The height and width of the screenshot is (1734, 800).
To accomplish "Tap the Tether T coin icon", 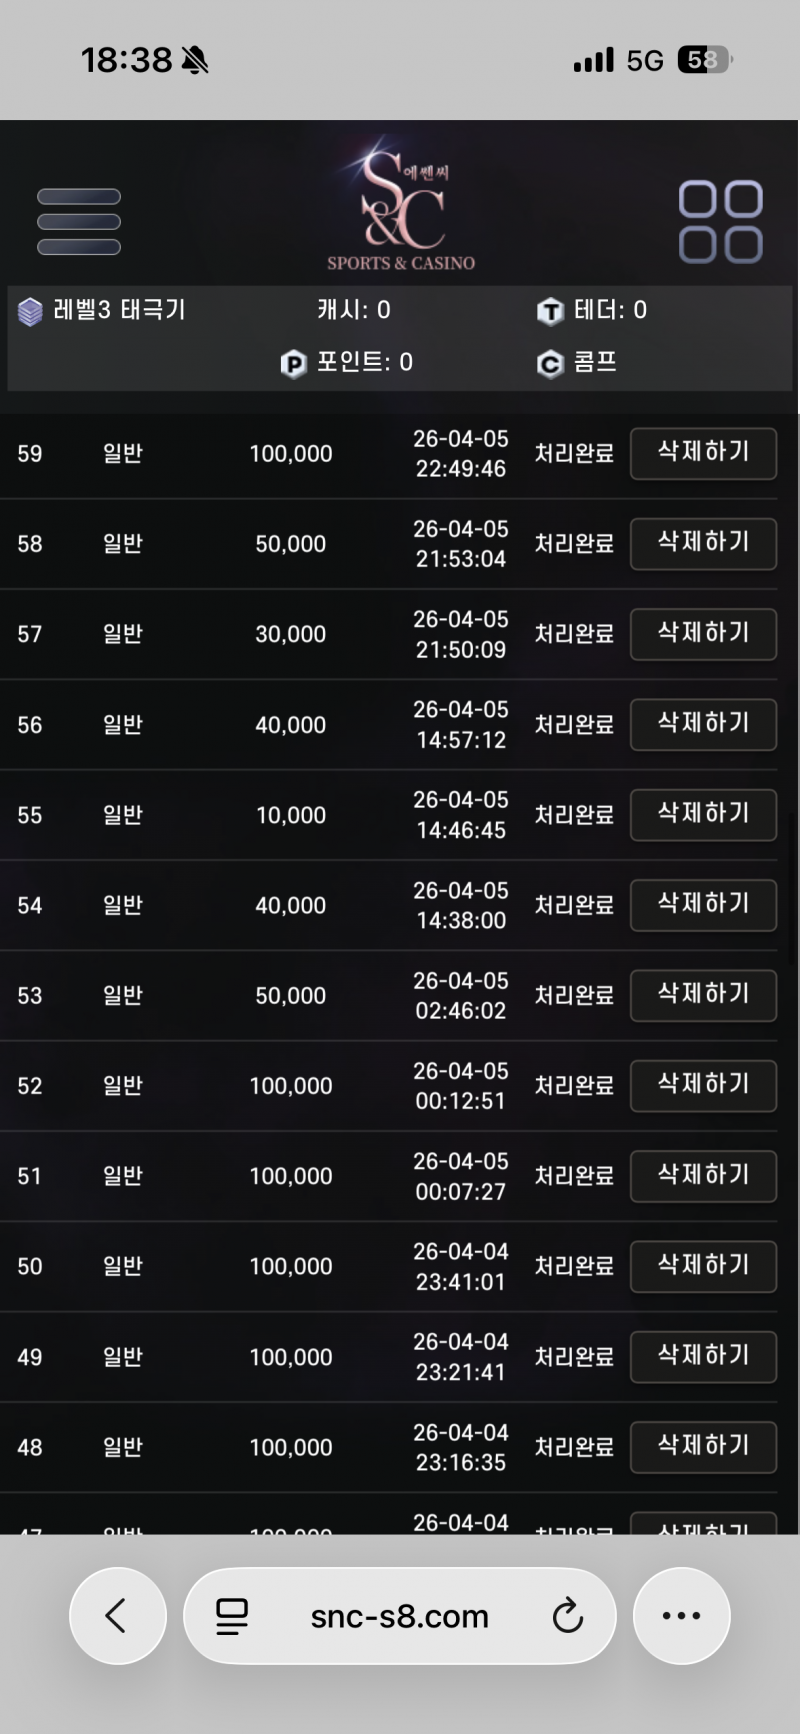I will pos(550,312).
